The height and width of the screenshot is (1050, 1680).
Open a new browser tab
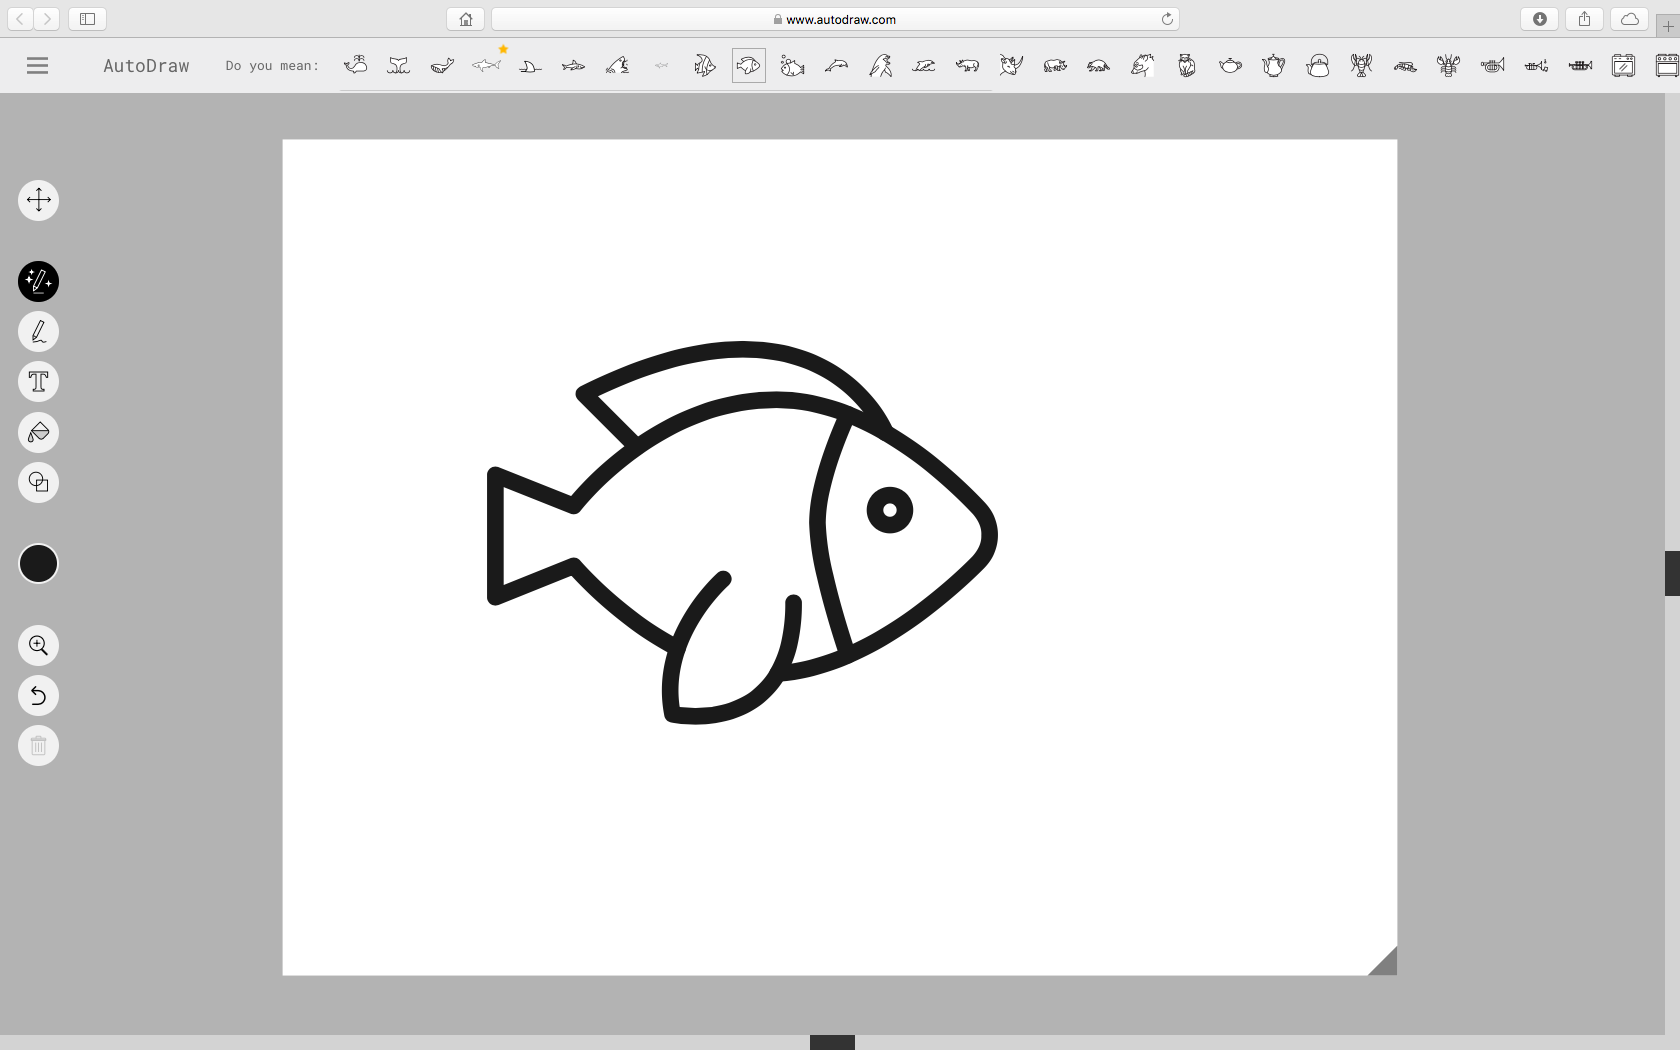click(1668, 26)
